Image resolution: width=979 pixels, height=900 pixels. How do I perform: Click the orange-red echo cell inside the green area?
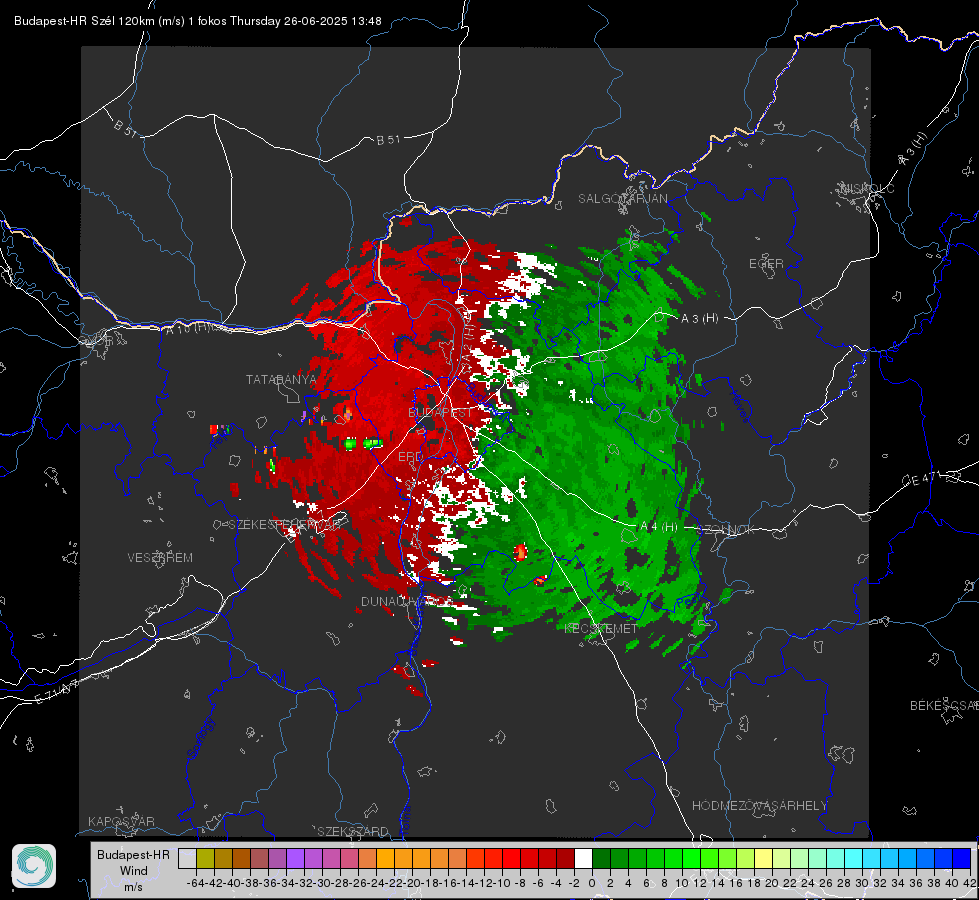tap(520, 551)
